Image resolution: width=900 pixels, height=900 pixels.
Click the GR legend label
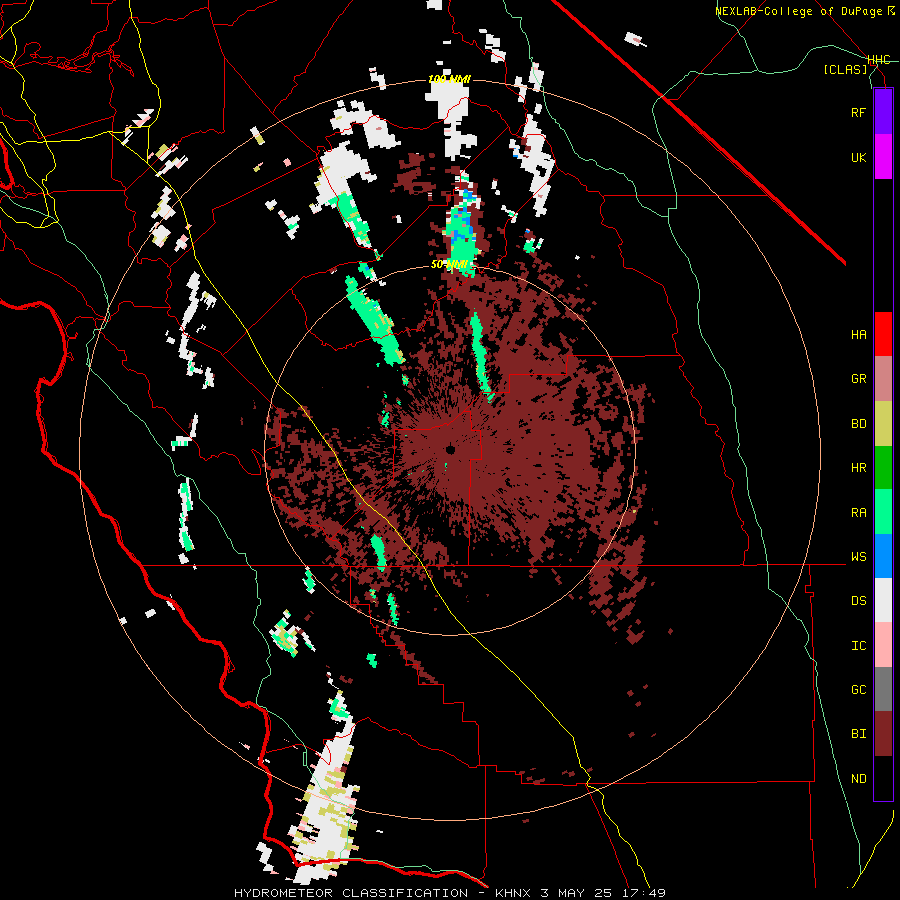(858, 379)
